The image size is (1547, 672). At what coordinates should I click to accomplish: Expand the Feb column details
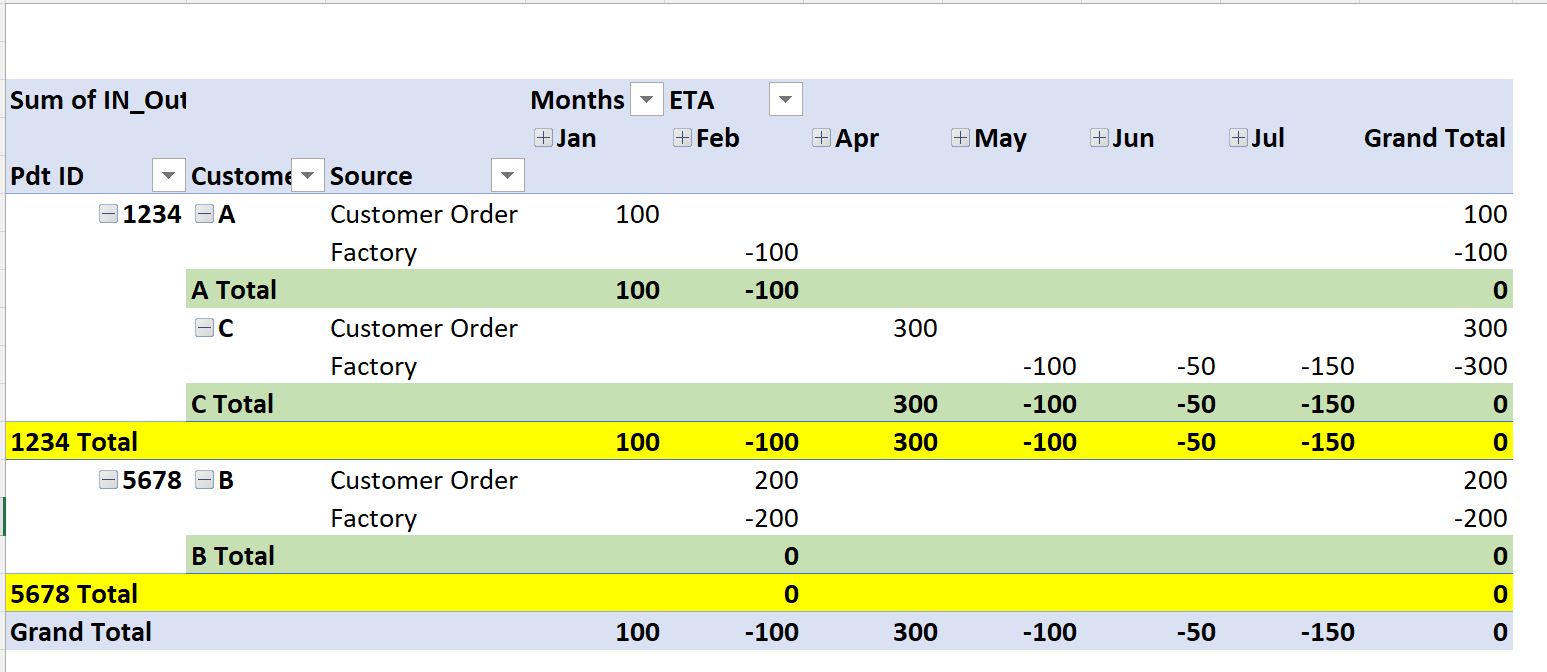coord(680,138)
